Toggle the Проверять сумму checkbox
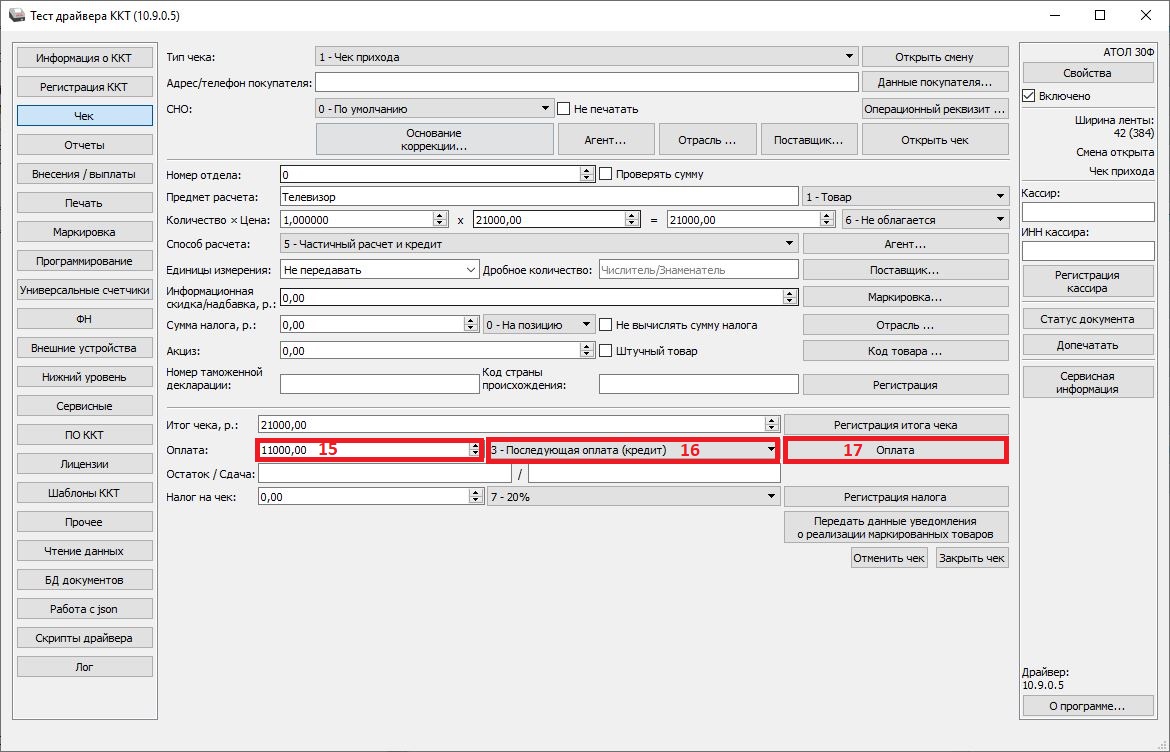The image size is (1170, 752). point(605,174)
